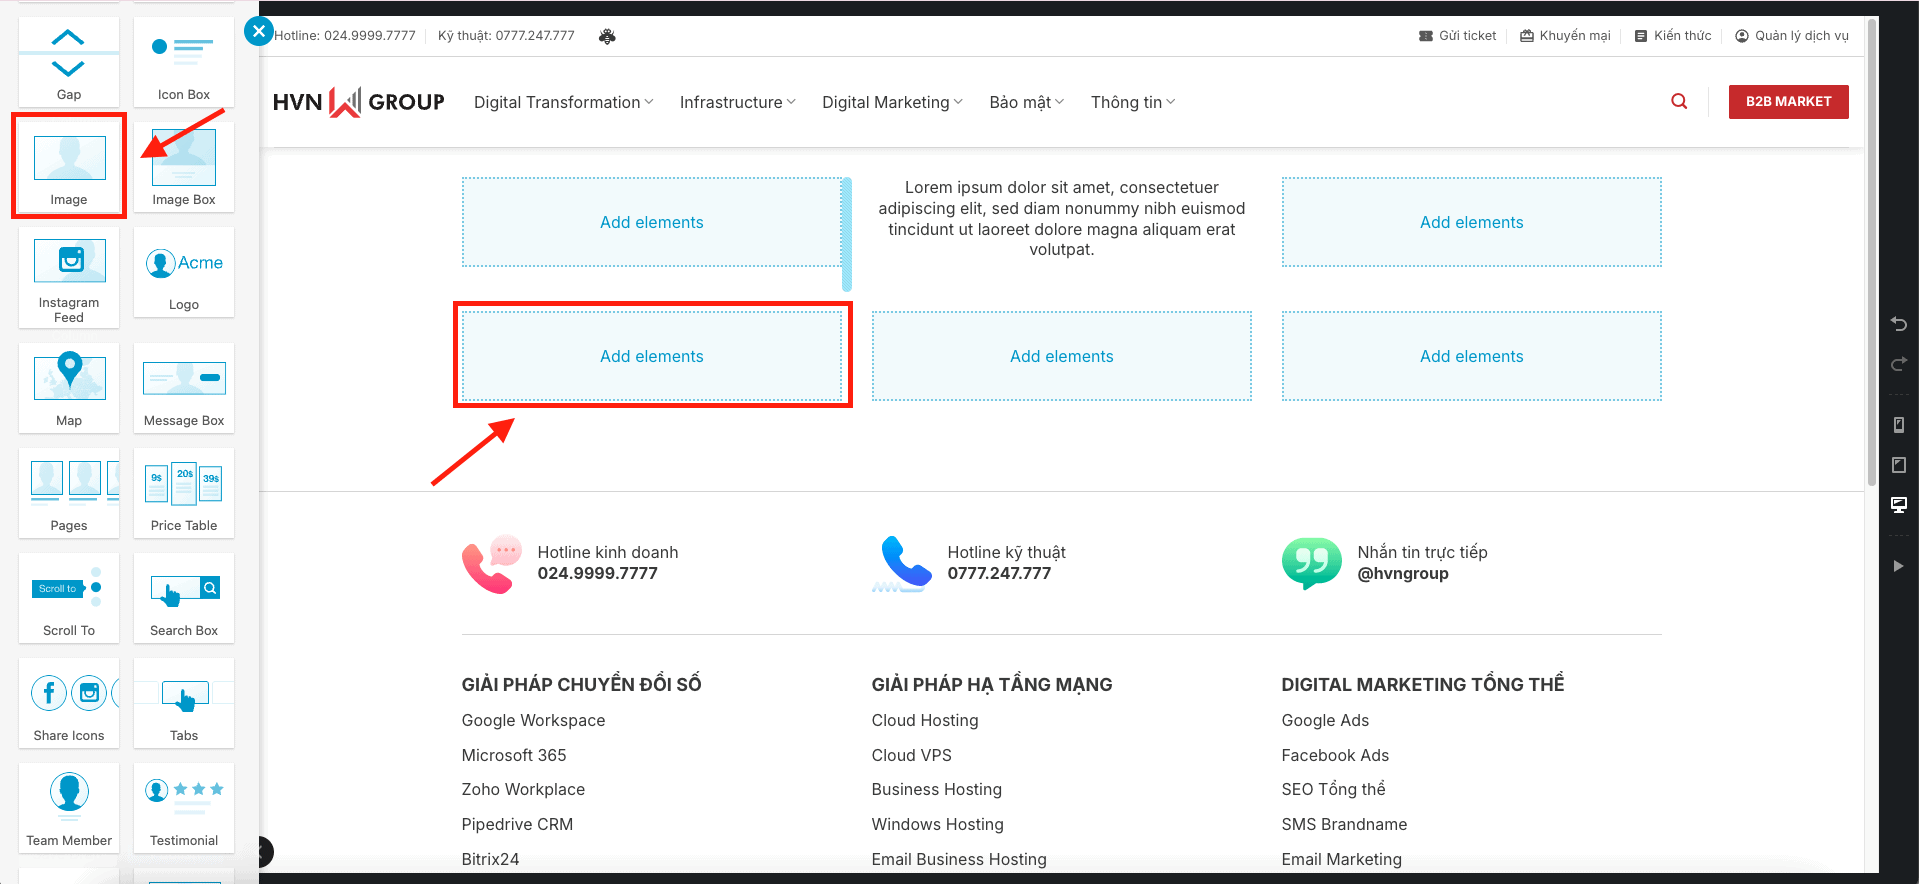
Task: Select the Price Table element
Action: 184,492
